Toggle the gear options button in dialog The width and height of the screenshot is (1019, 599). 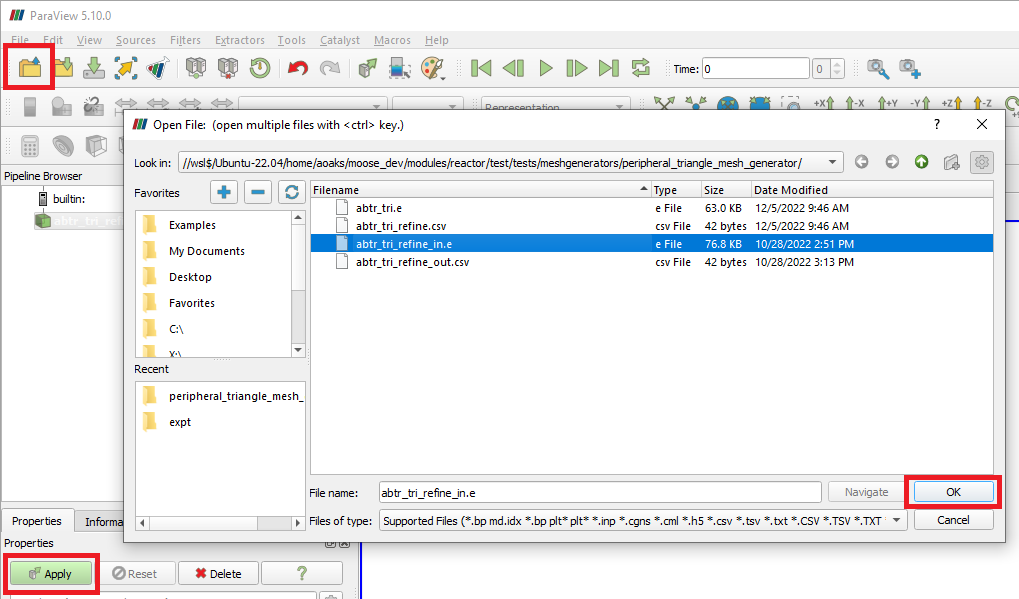[981, 162]
